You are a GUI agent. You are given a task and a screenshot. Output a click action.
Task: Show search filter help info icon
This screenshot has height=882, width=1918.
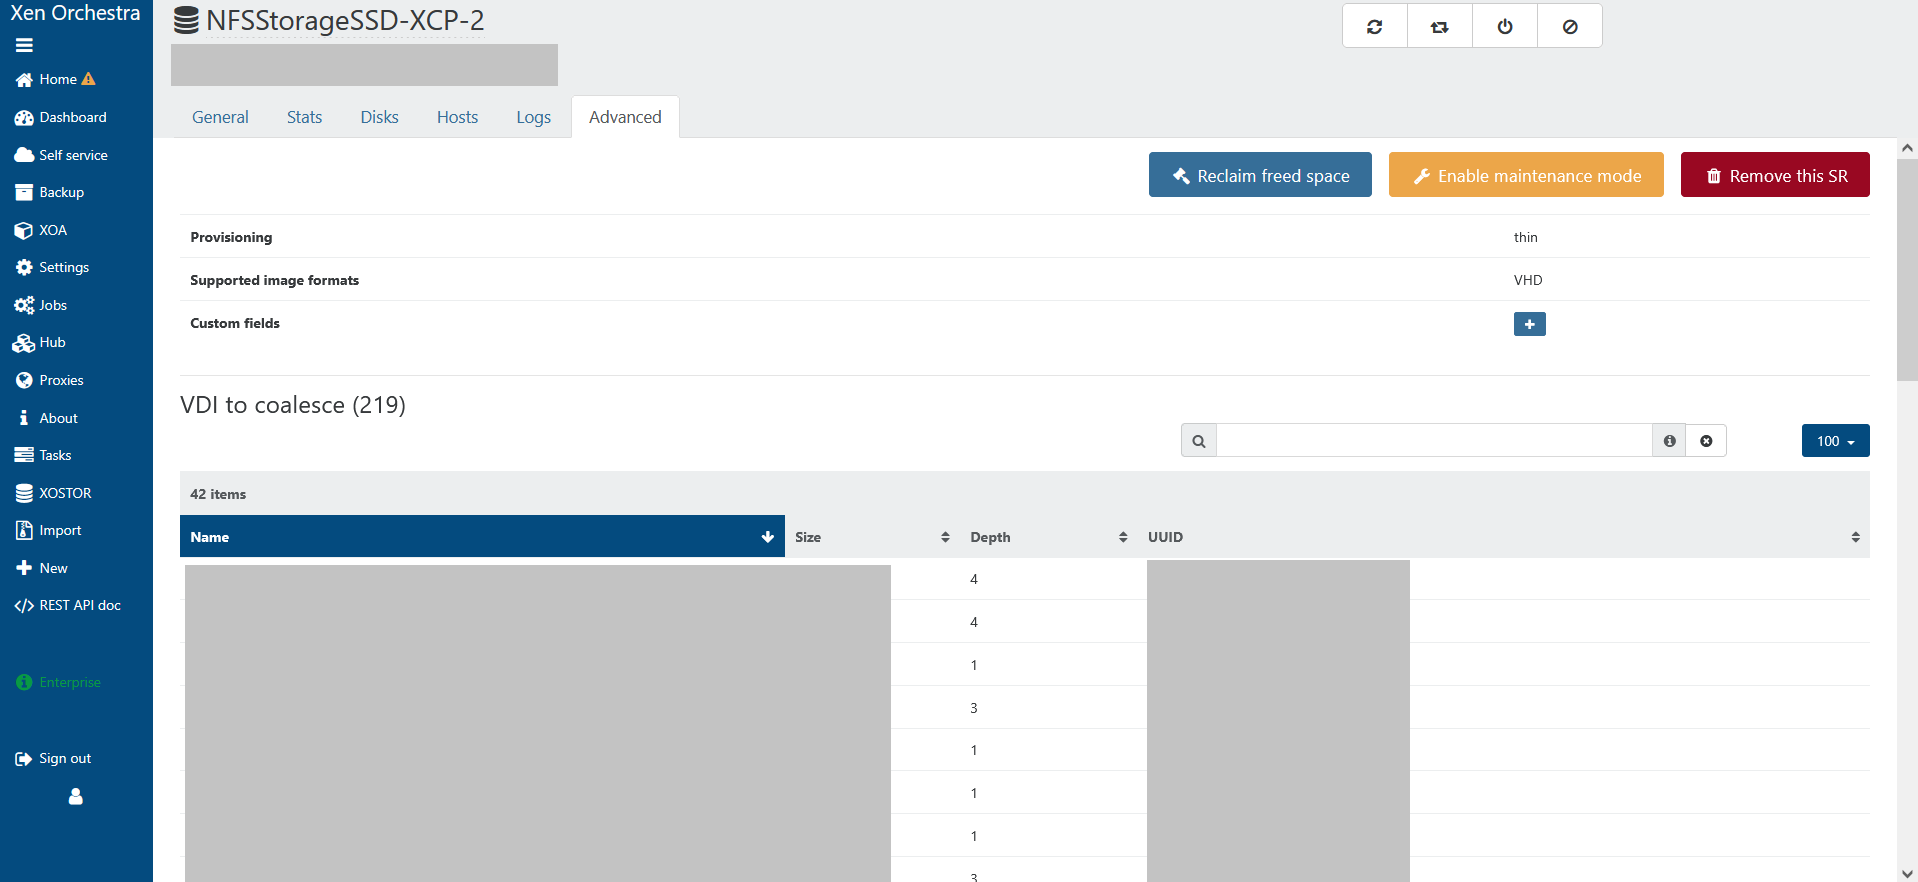click(x=1669, y=441)
